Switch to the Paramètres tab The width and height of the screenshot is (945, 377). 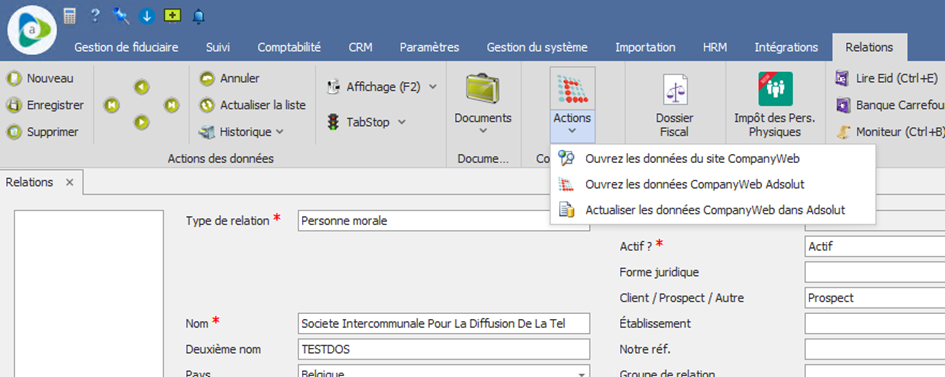(x=429, y=47)
